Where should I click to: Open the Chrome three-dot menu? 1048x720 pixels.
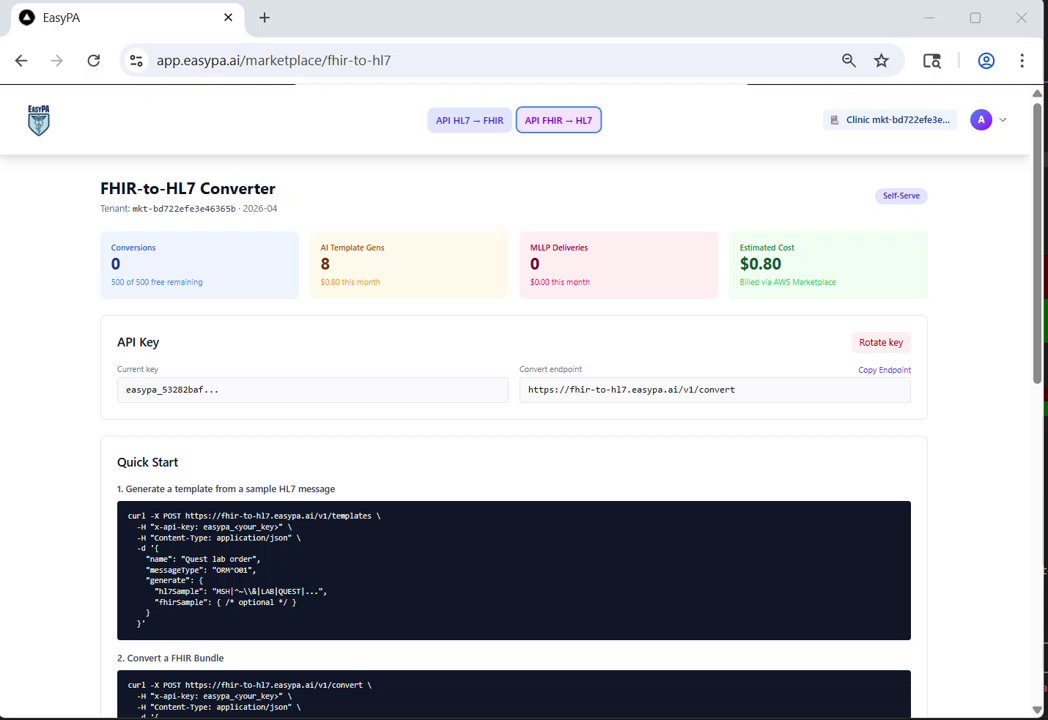pyautogui.click(x=1022, y=61)
